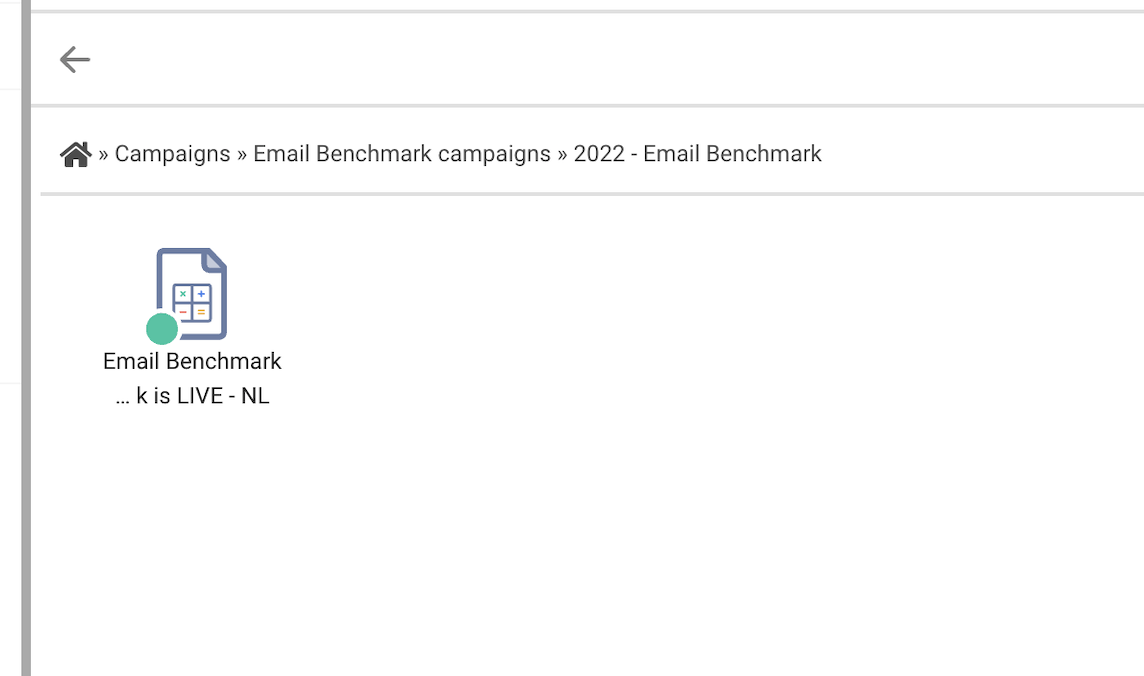The height and width of the screenshot is (676, 1144).
Task: Open the Email Benchmark spreadsheet file icon
Action: pyautogui.click(x=191, y=294)
